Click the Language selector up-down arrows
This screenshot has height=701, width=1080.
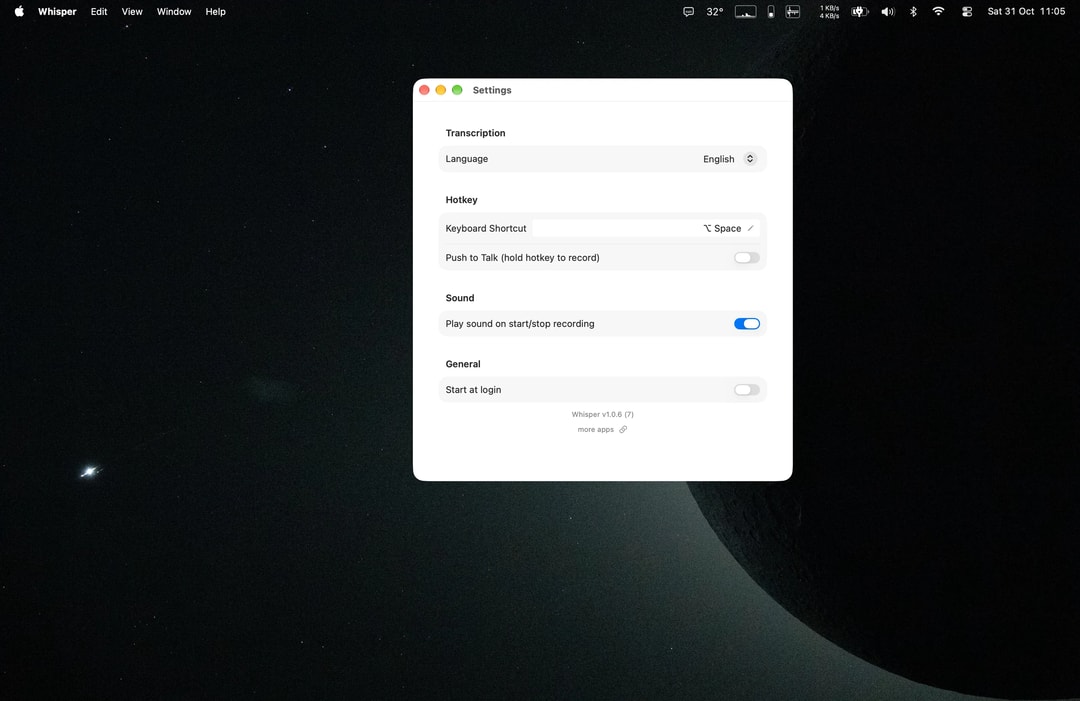tap(750, 159)
